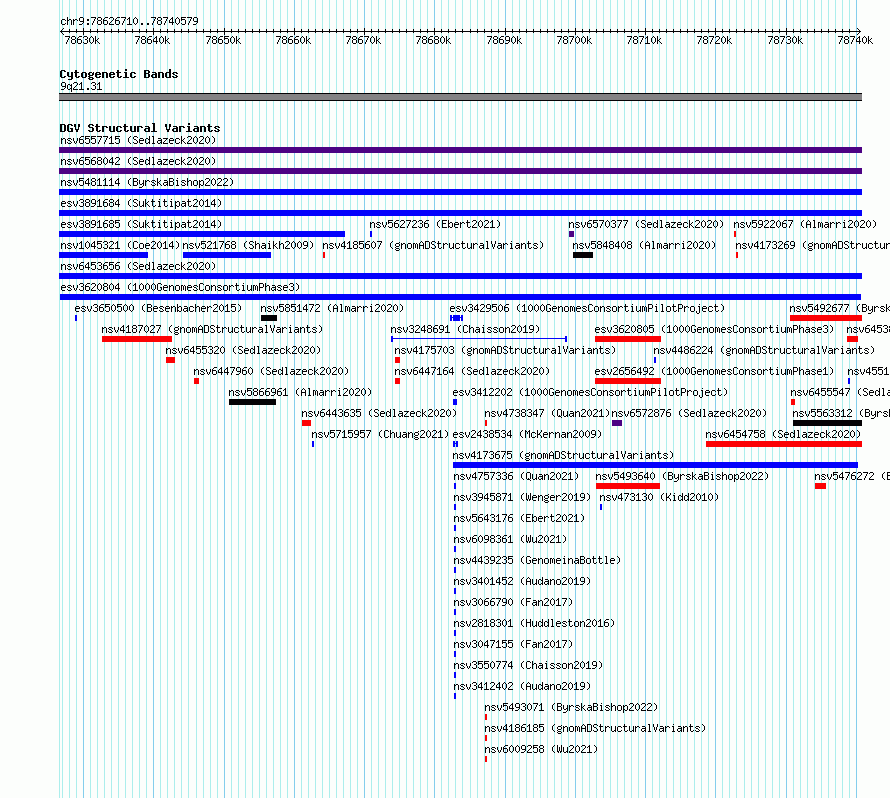Click the red bar under esv3620805

pos(628,339)
